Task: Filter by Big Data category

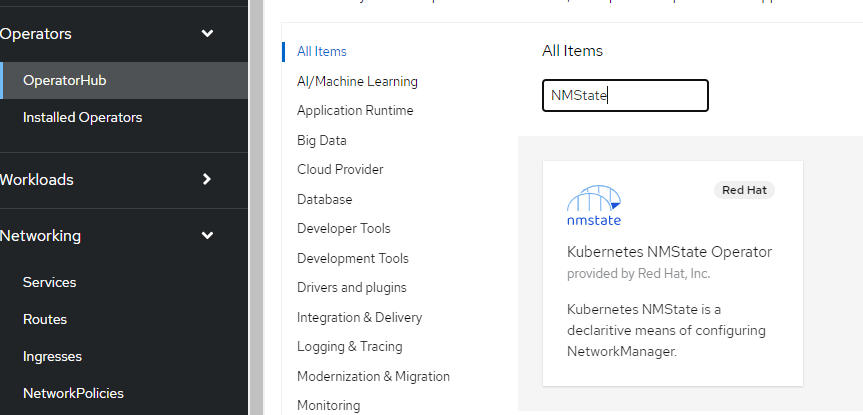Action: [321, 140]
